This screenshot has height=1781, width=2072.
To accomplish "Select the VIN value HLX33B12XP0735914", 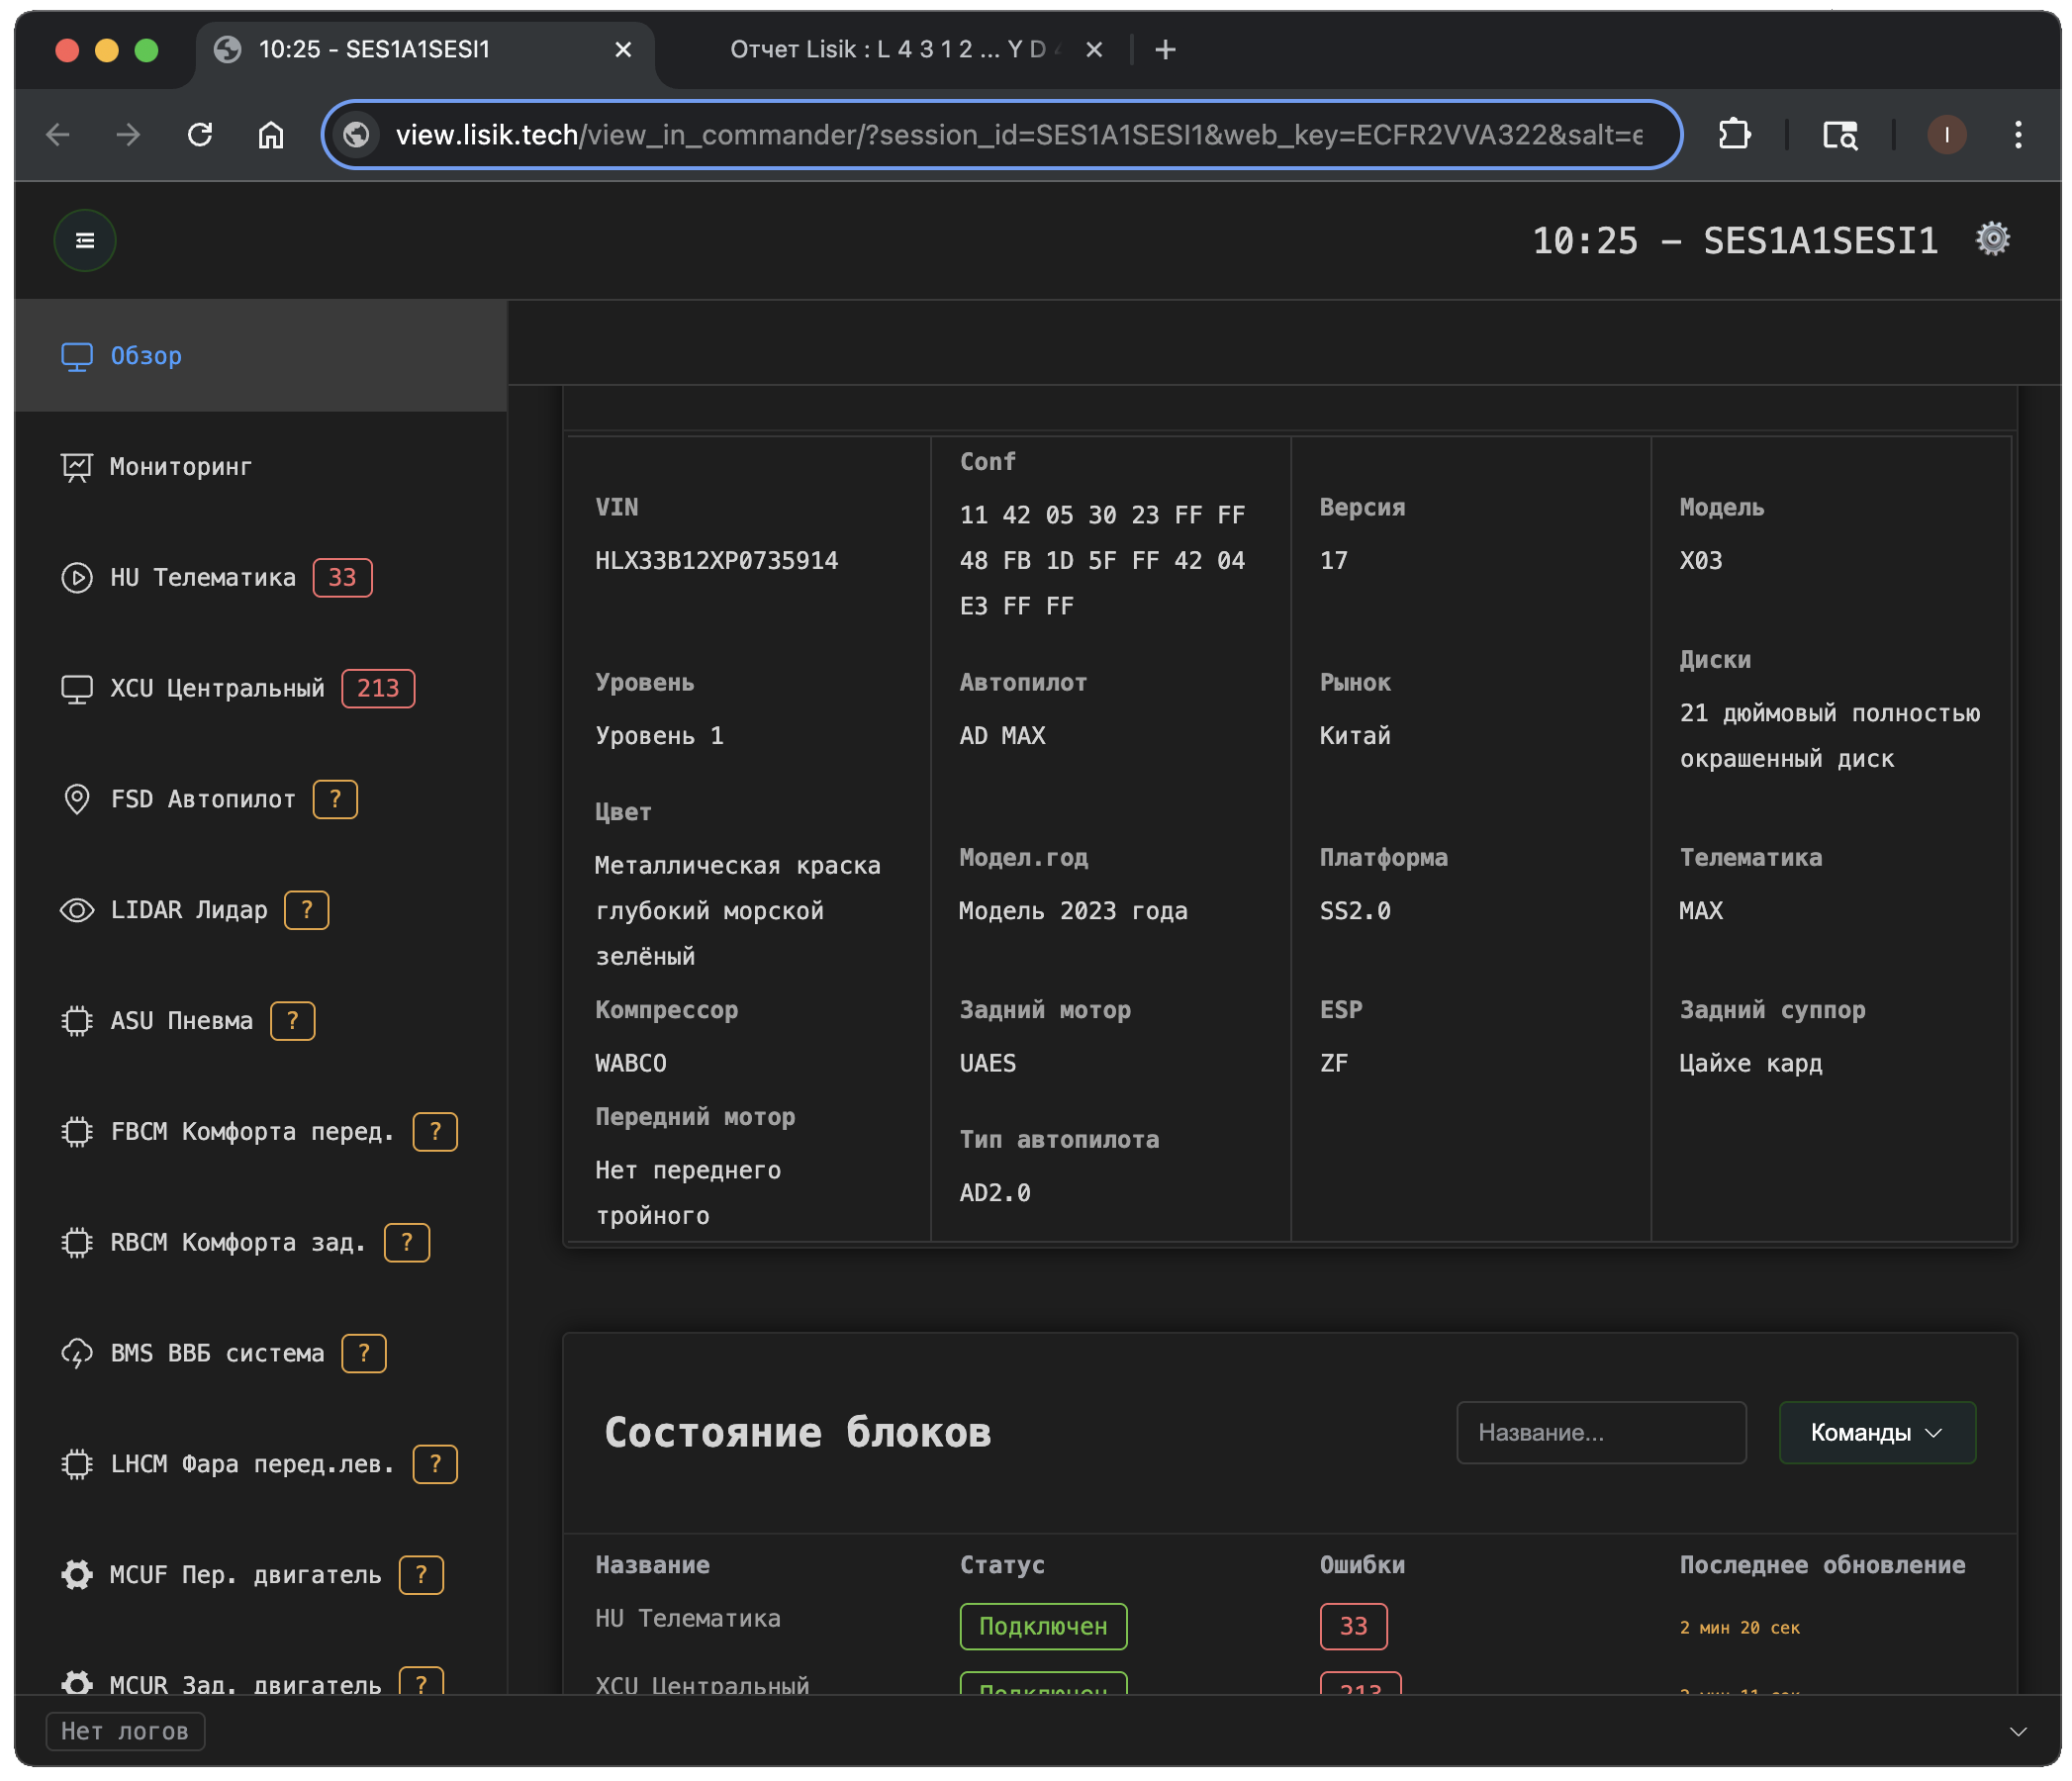I will 716,561.
